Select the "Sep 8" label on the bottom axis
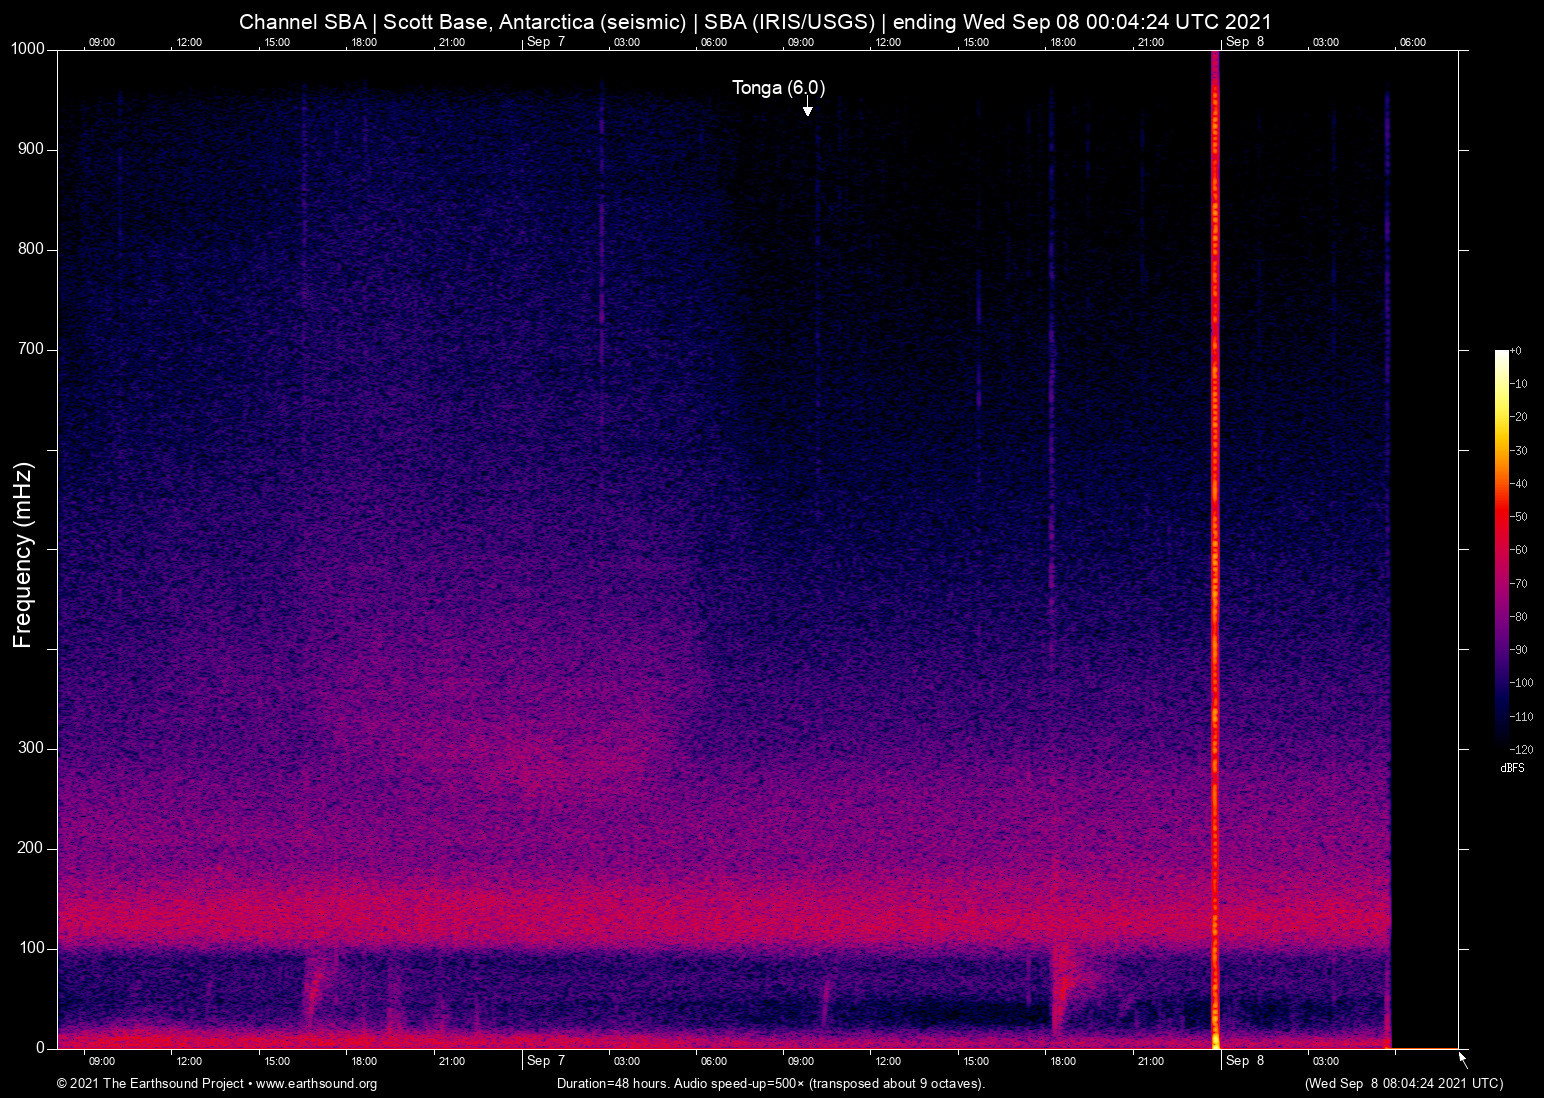Viewport: 1544px width, 1098px height. tap(1244, 1061)
